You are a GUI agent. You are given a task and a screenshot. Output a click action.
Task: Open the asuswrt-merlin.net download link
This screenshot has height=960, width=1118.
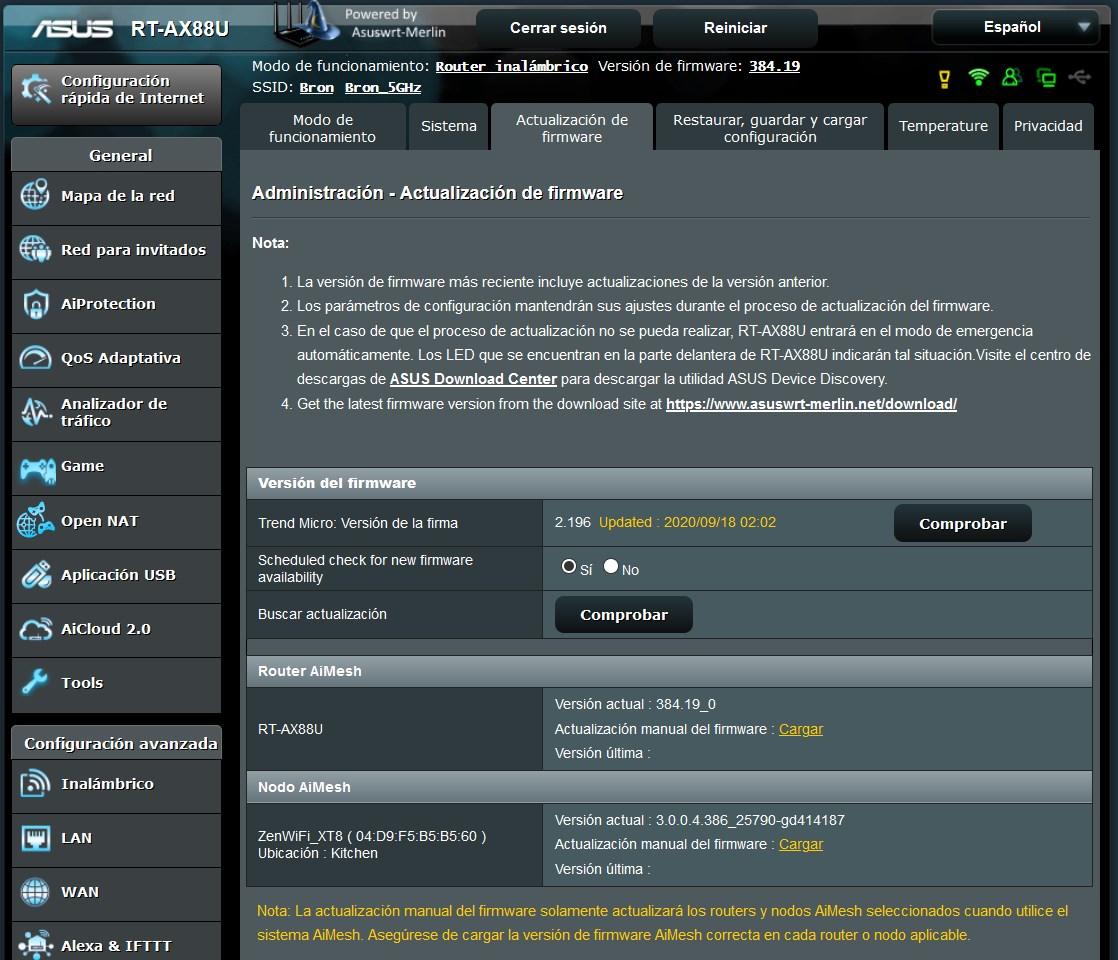[811, 404]
